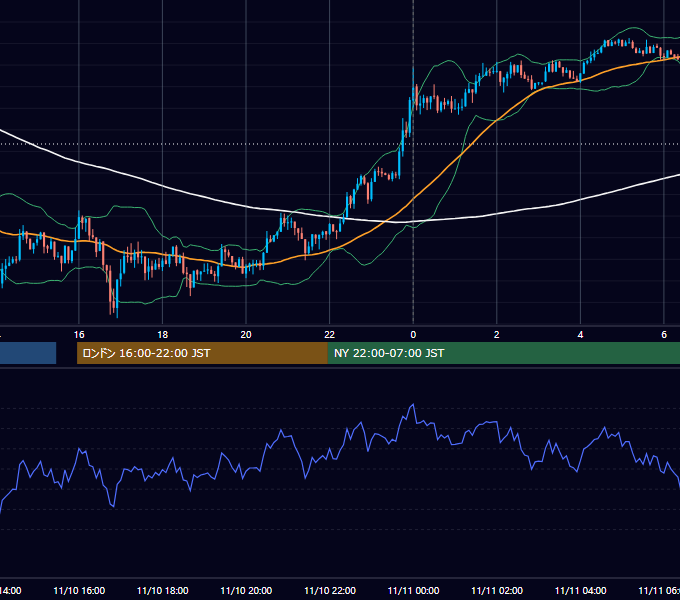
Task: Click the 11/11 00:00 date label
Action: click(x=413, y=591)
